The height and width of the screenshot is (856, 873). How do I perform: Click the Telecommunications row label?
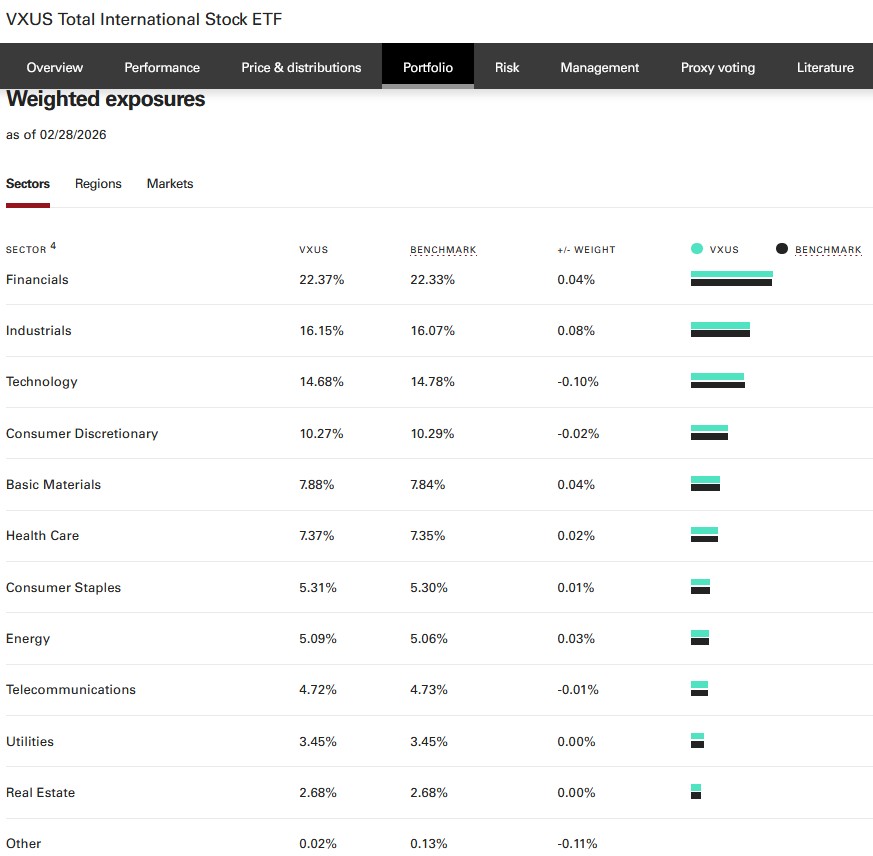pos(71,689)
